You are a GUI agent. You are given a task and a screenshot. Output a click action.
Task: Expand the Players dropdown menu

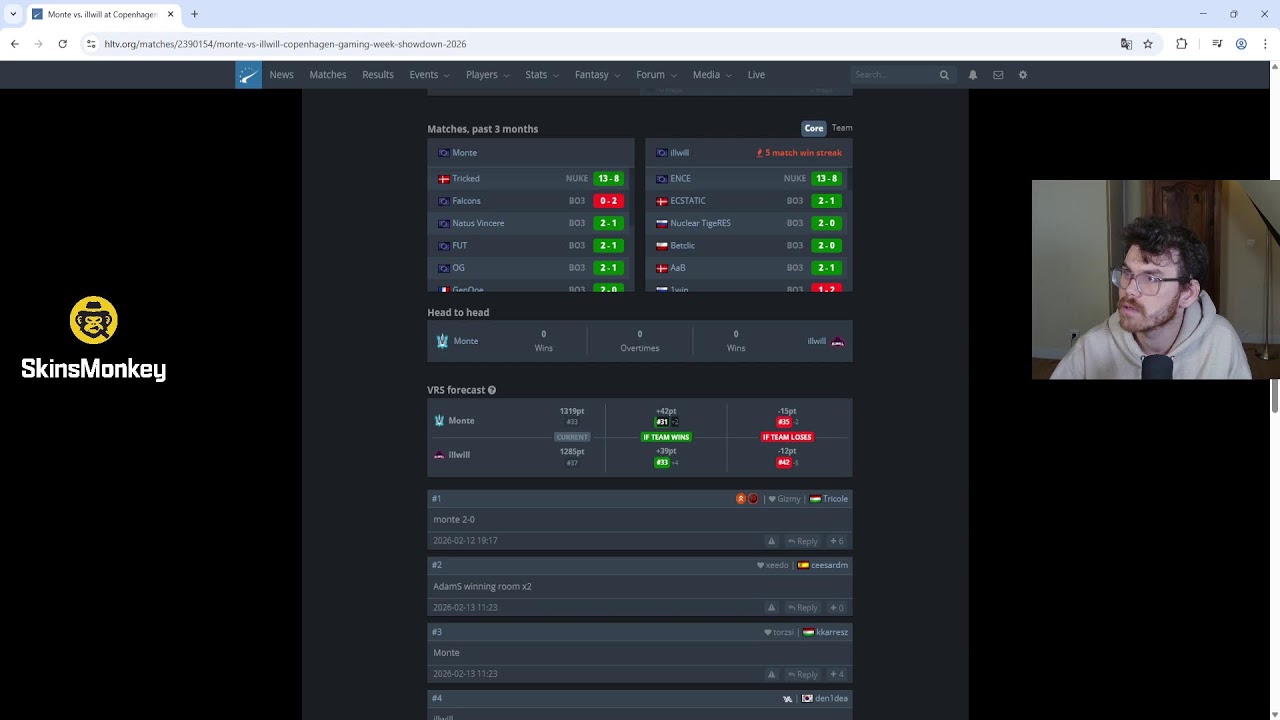click(487, 75)
